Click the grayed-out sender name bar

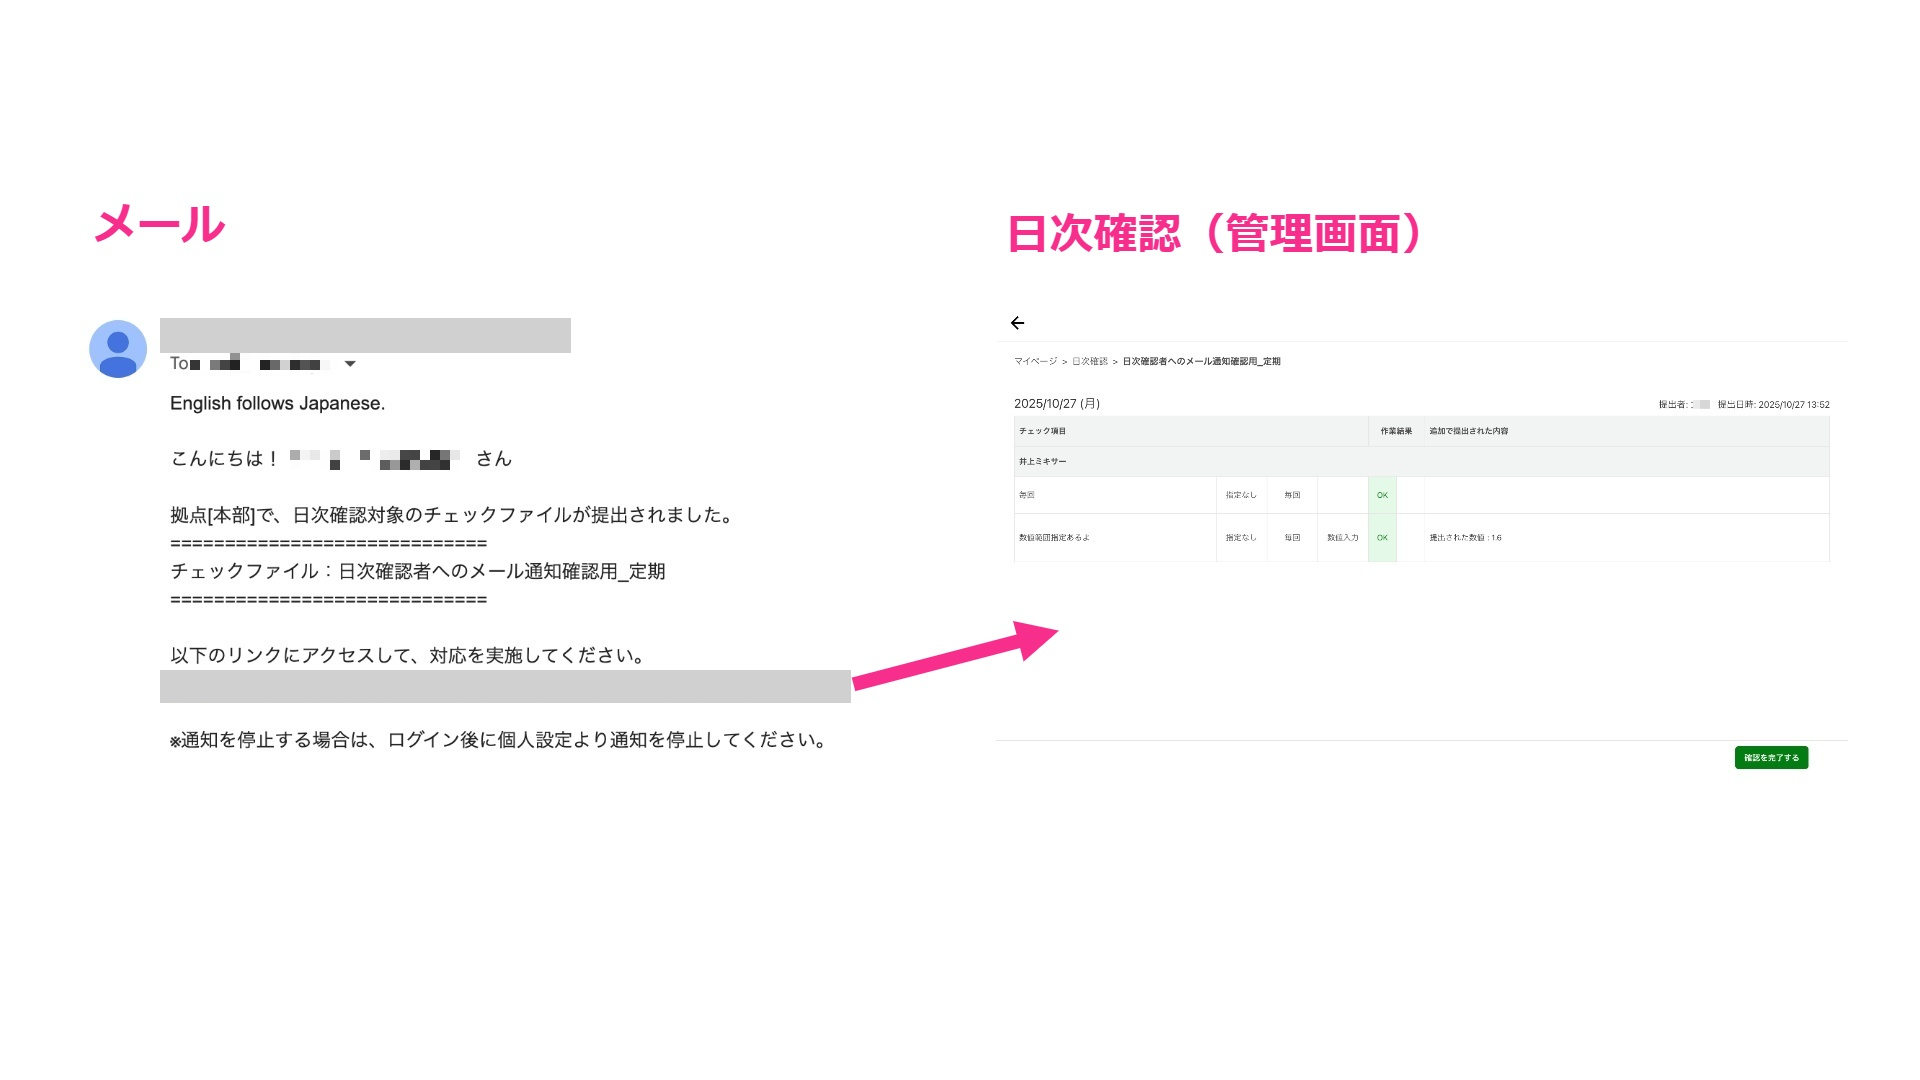[365, 335]
